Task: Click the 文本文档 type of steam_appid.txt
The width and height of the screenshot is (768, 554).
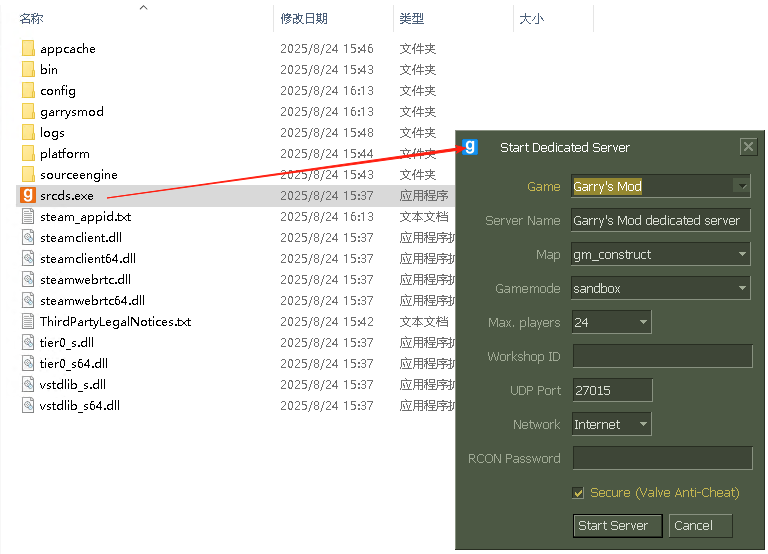Action: (x=424, y=217)
